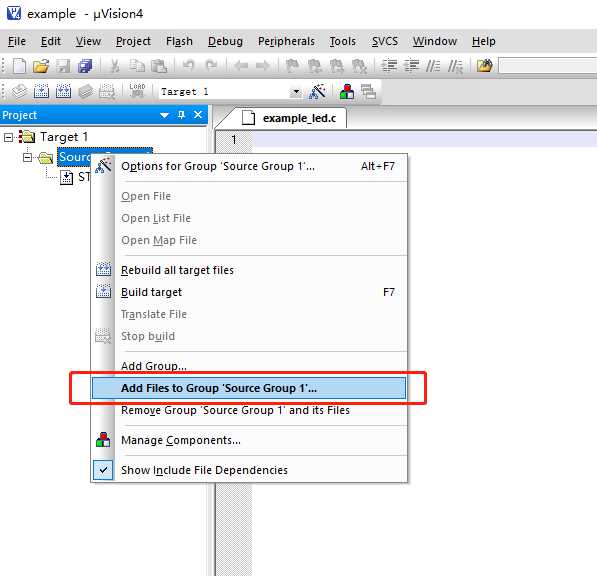Click the multi-project workspace toolbar icon
597x576 pixels.
click(368, 92)
